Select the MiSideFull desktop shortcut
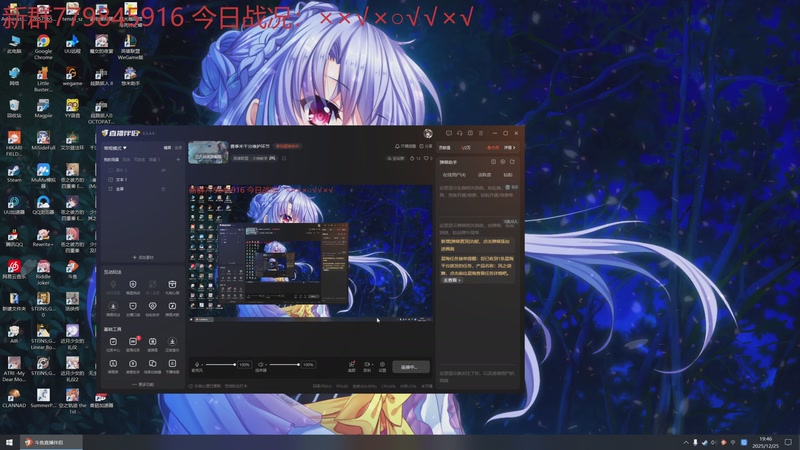800x450 pixels. click(43, 141)
